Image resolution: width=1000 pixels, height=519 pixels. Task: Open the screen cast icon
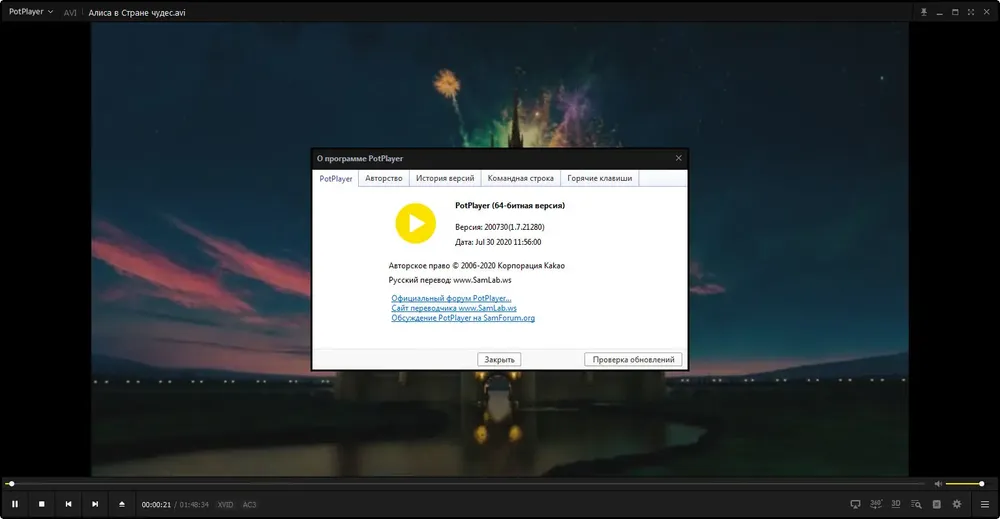pyautogui.click(x=855, y=504)
